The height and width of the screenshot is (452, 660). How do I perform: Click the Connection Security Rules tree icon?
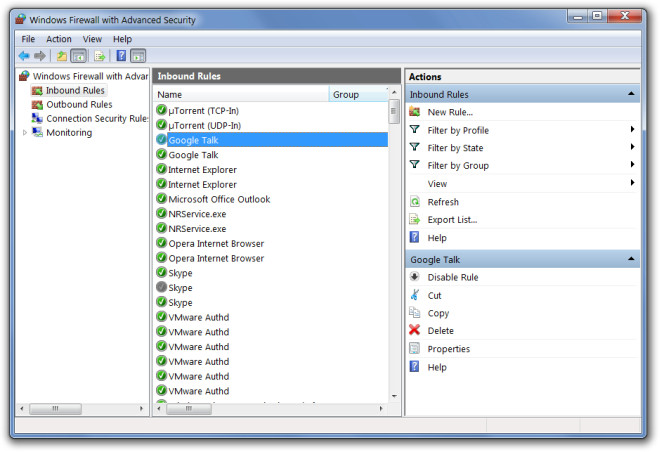pos(37,118)
